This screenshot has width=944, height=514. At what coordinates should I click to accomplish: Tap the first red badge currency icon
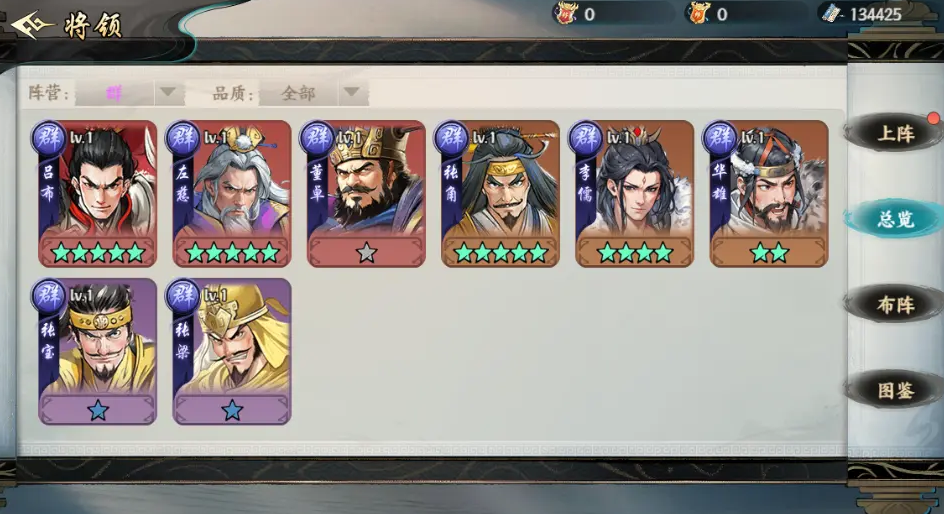click(566, 13)
